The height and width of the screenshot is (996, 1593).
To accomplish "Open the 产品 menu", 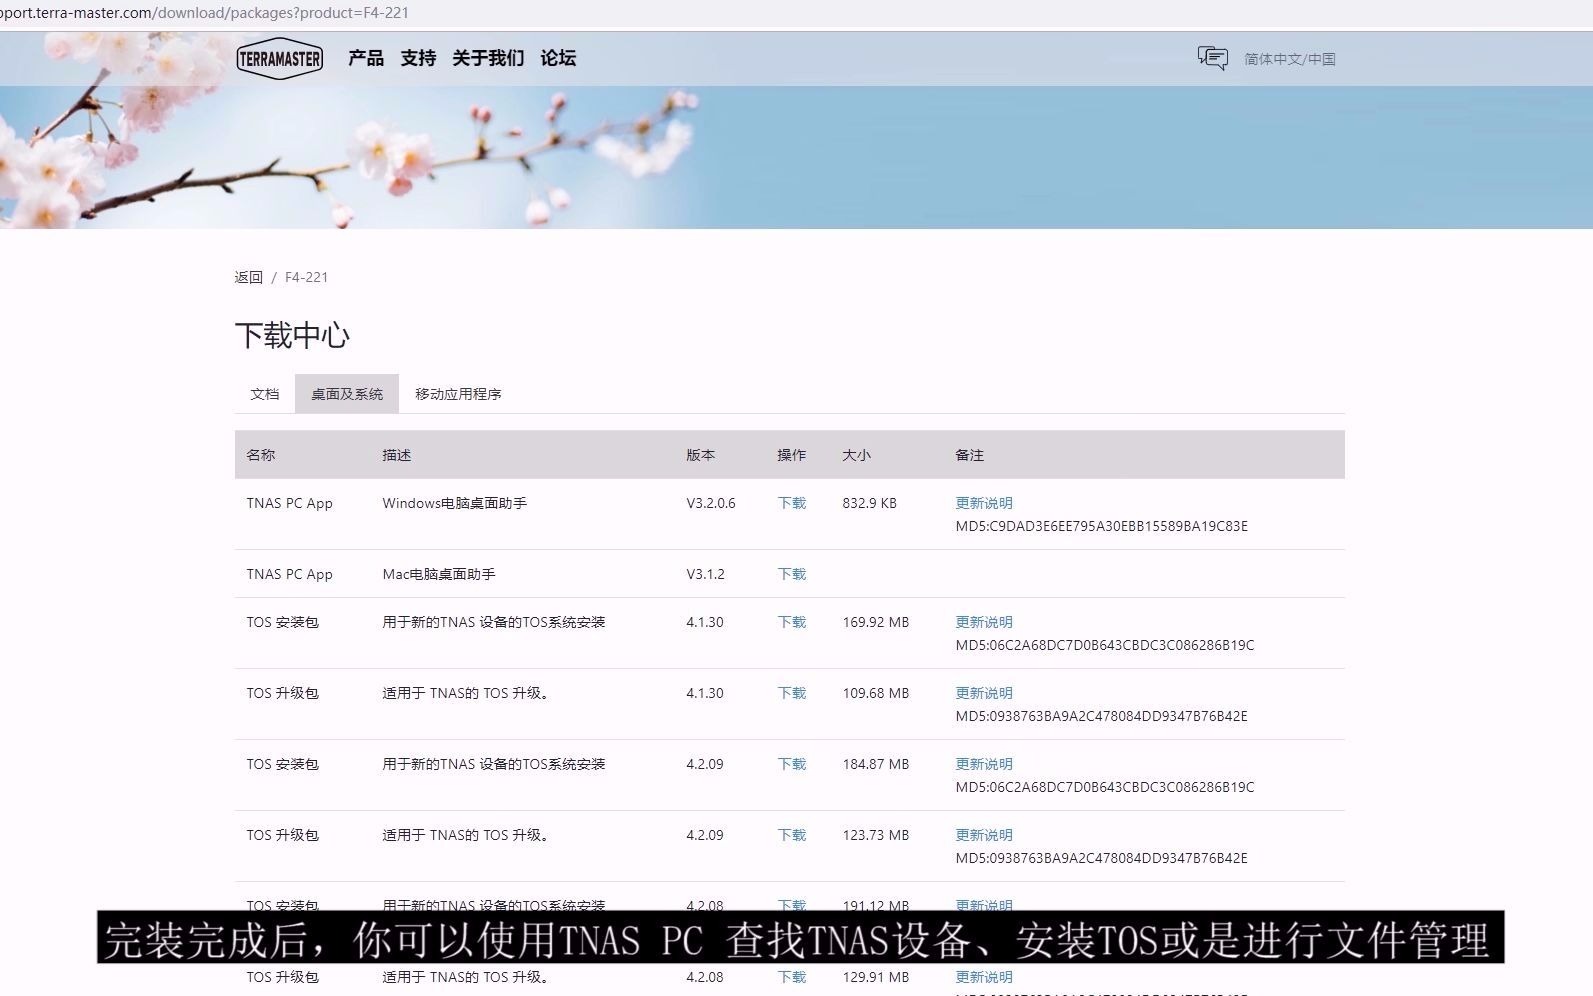I will click(x=366, y=58).
